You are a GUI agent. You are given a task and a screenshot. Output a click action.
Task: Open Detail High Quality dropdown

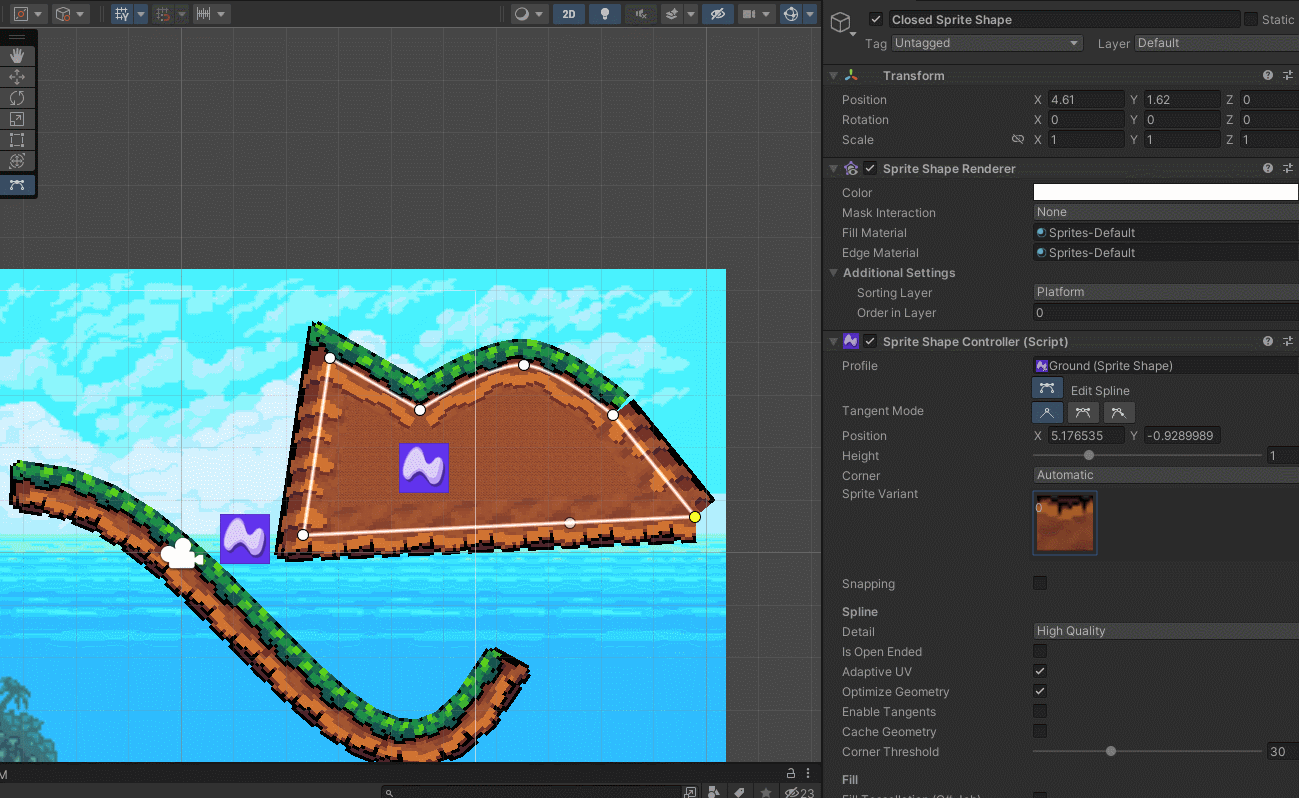click(x=1166, y=631)
